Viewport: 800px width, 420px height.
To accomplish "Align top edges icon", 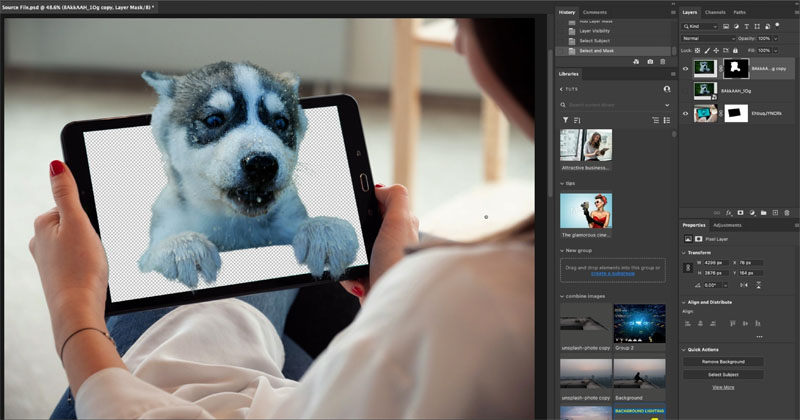I will pos(733,323).
